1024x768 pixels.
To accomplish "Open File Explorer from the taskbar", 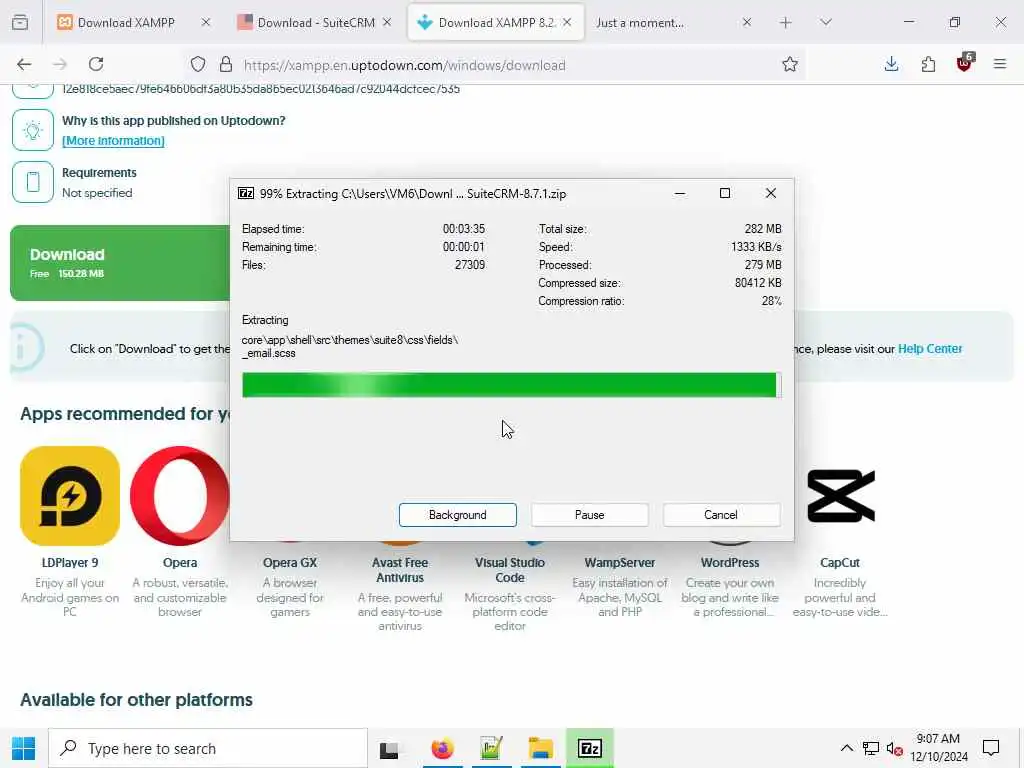I will [x=541, y=748].
